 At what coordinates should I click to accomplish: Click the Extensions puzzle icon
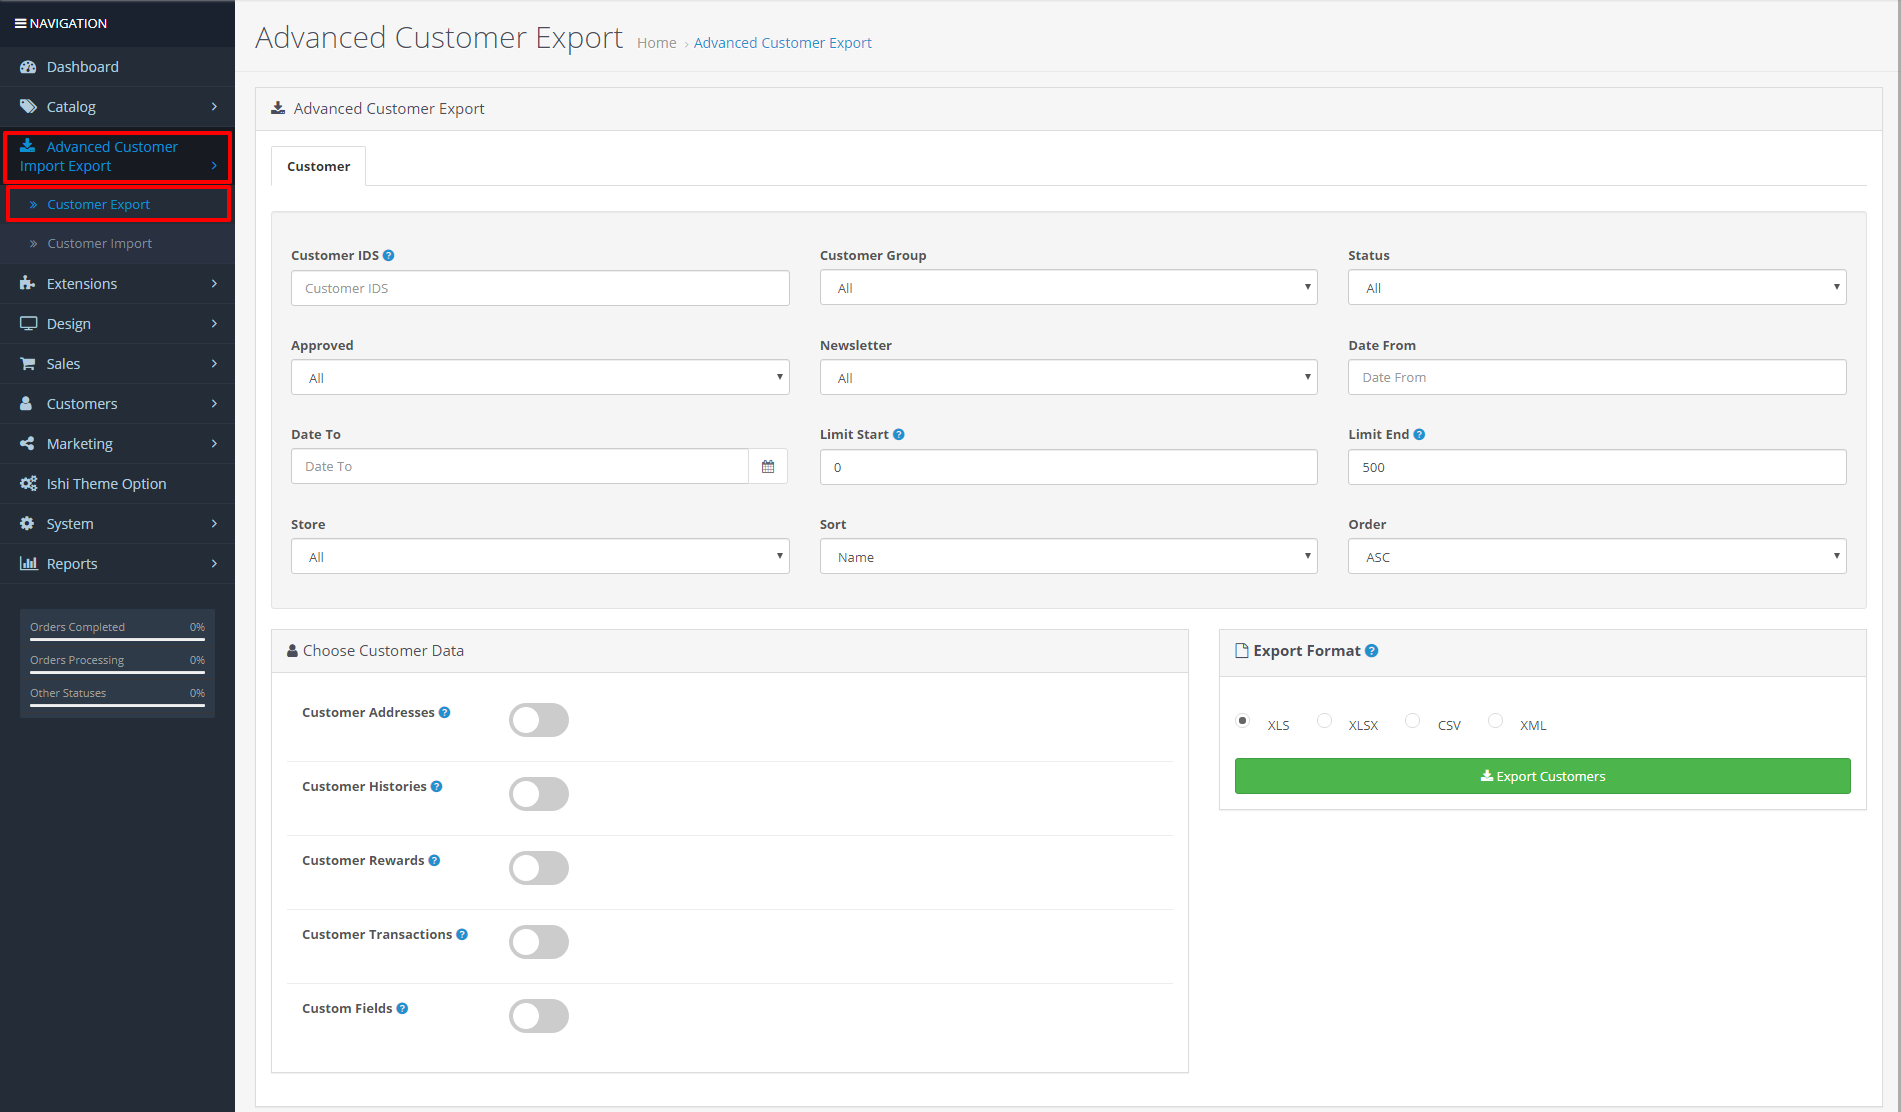[27, 283]
